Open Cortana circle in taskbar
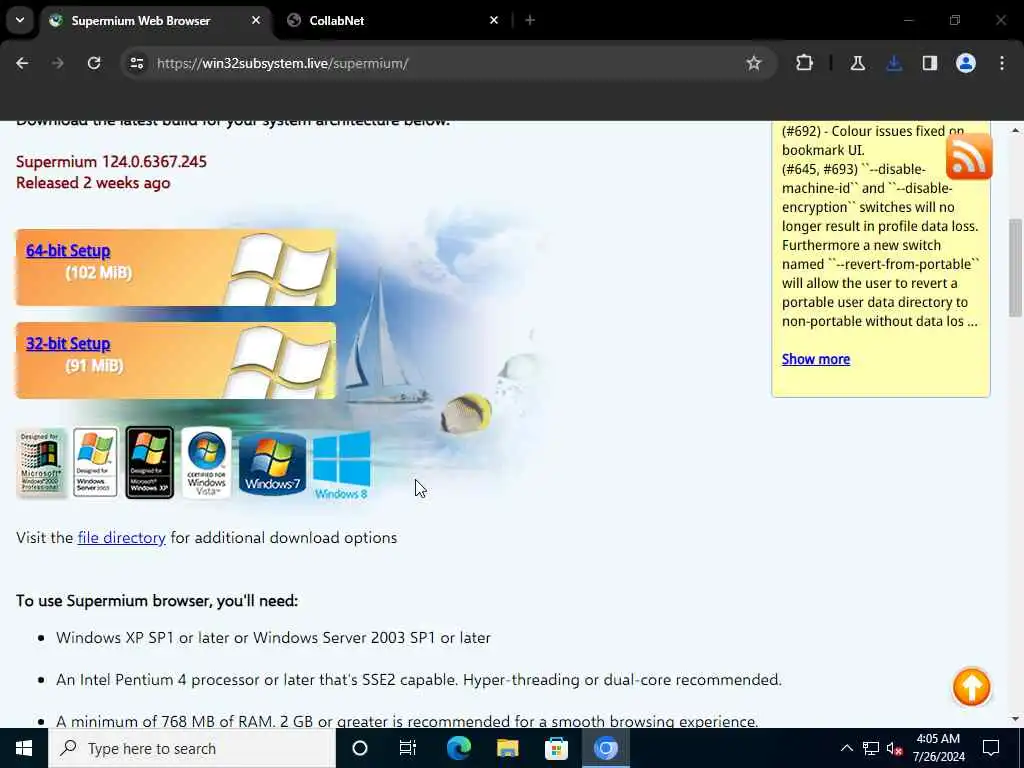 [x=360, y=748]
